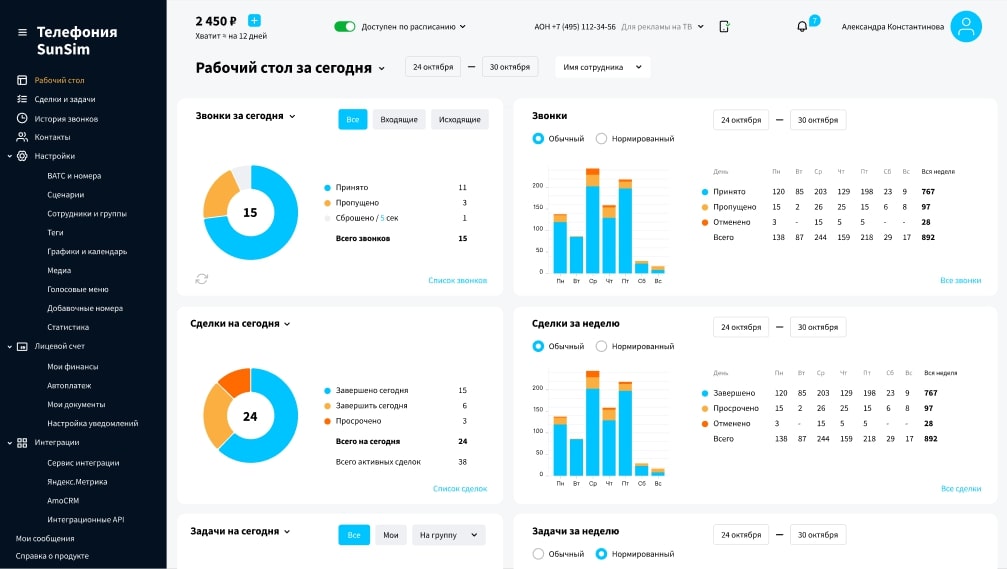This screenshot has height=569, width=1007.
Task: Click the Все сделки link
Action: pos(960,488)
